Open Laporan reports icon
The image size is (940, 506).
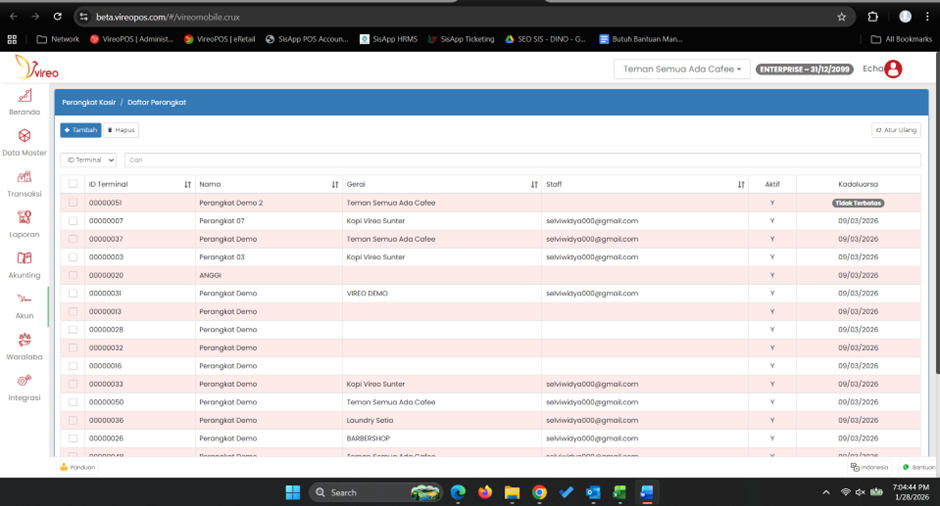coord(24,219)
